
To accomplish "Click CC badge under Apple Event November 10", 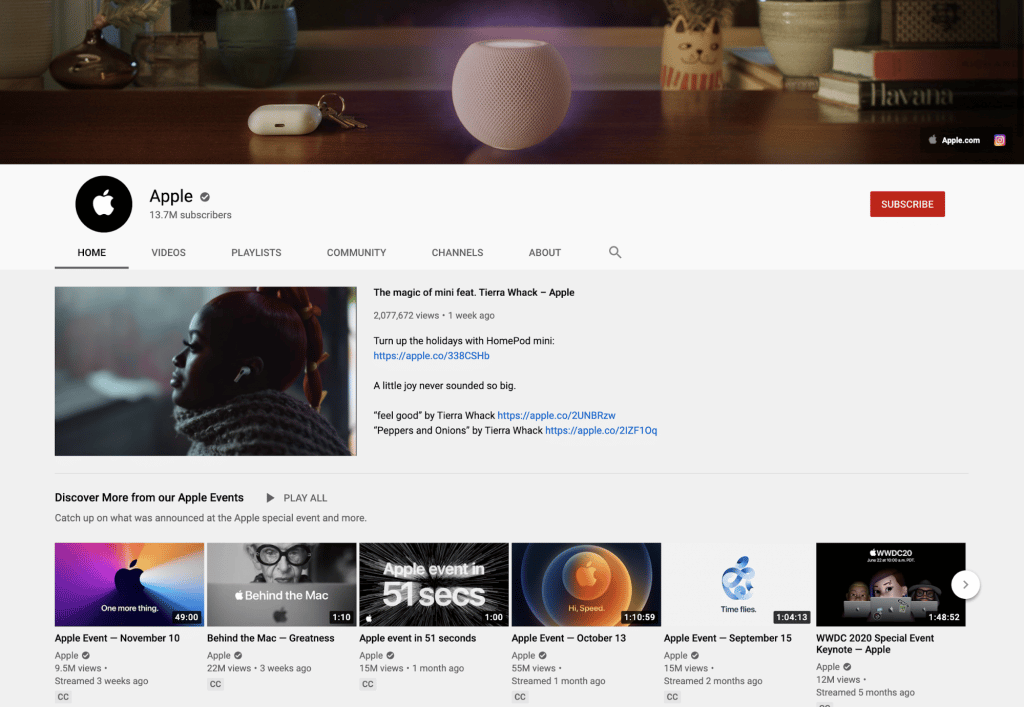I will 63,697.
